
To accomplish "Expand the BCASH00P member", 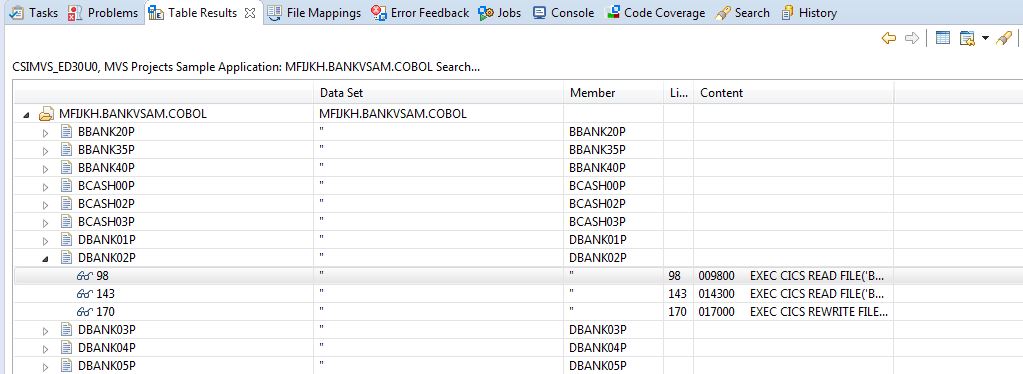I will (x=45, y=187).
